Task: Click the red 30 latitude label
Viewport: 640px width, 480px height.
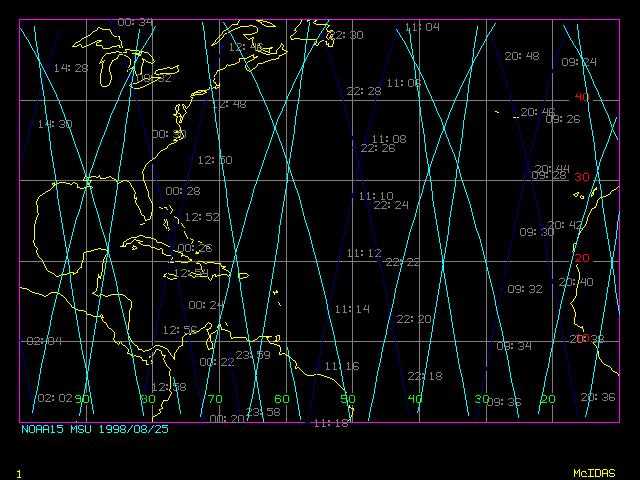Action: pos(582,177)
